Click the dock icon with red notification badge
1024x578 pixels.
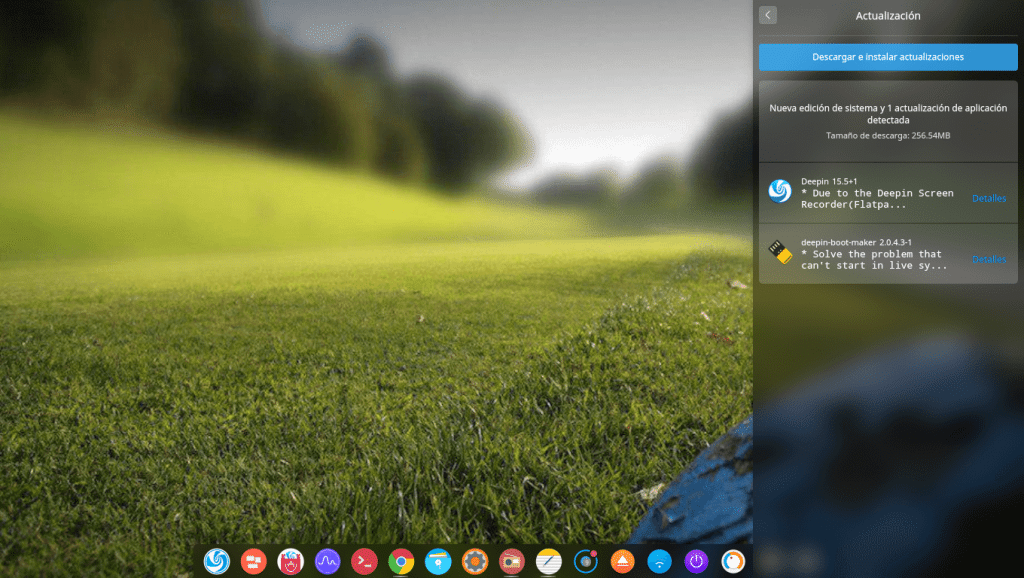[x=585, y=562]
